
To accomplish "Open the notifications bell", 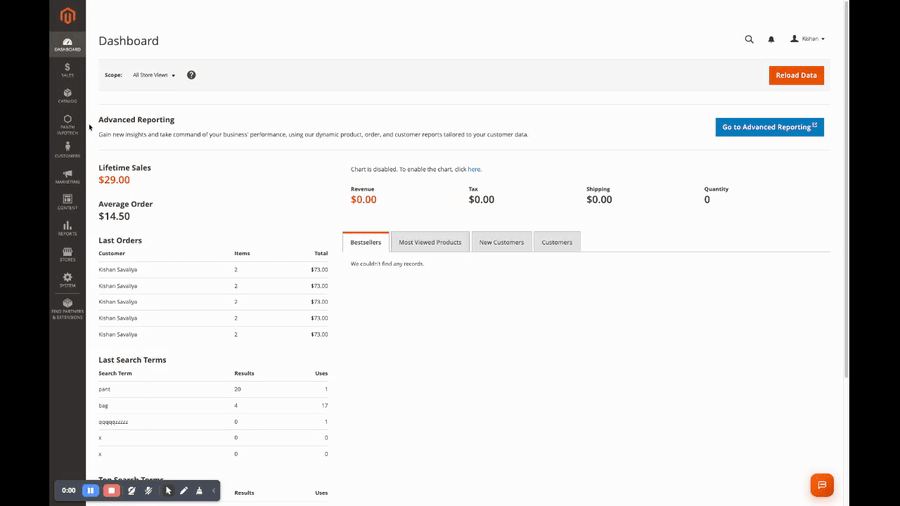I will [771, 39].
